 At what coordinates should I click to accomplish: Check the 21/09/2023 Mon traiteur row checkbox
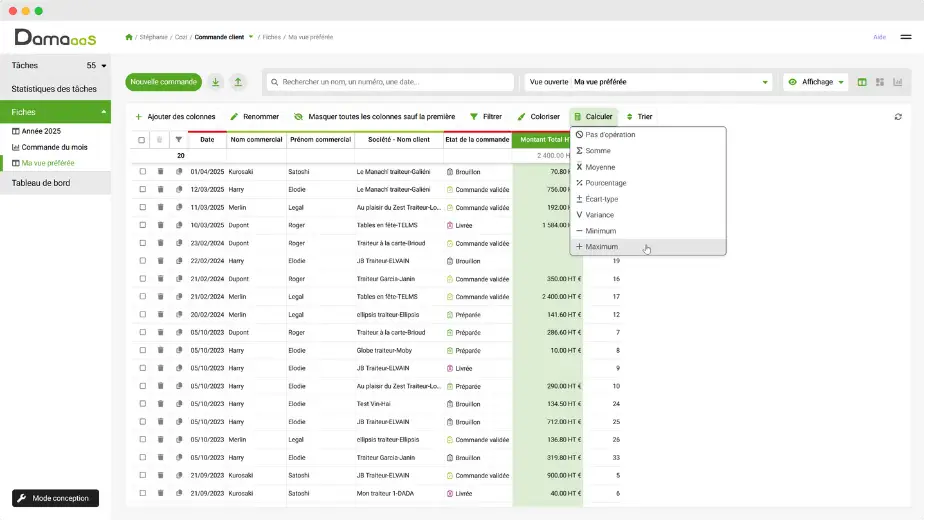[x=143, y=493]
